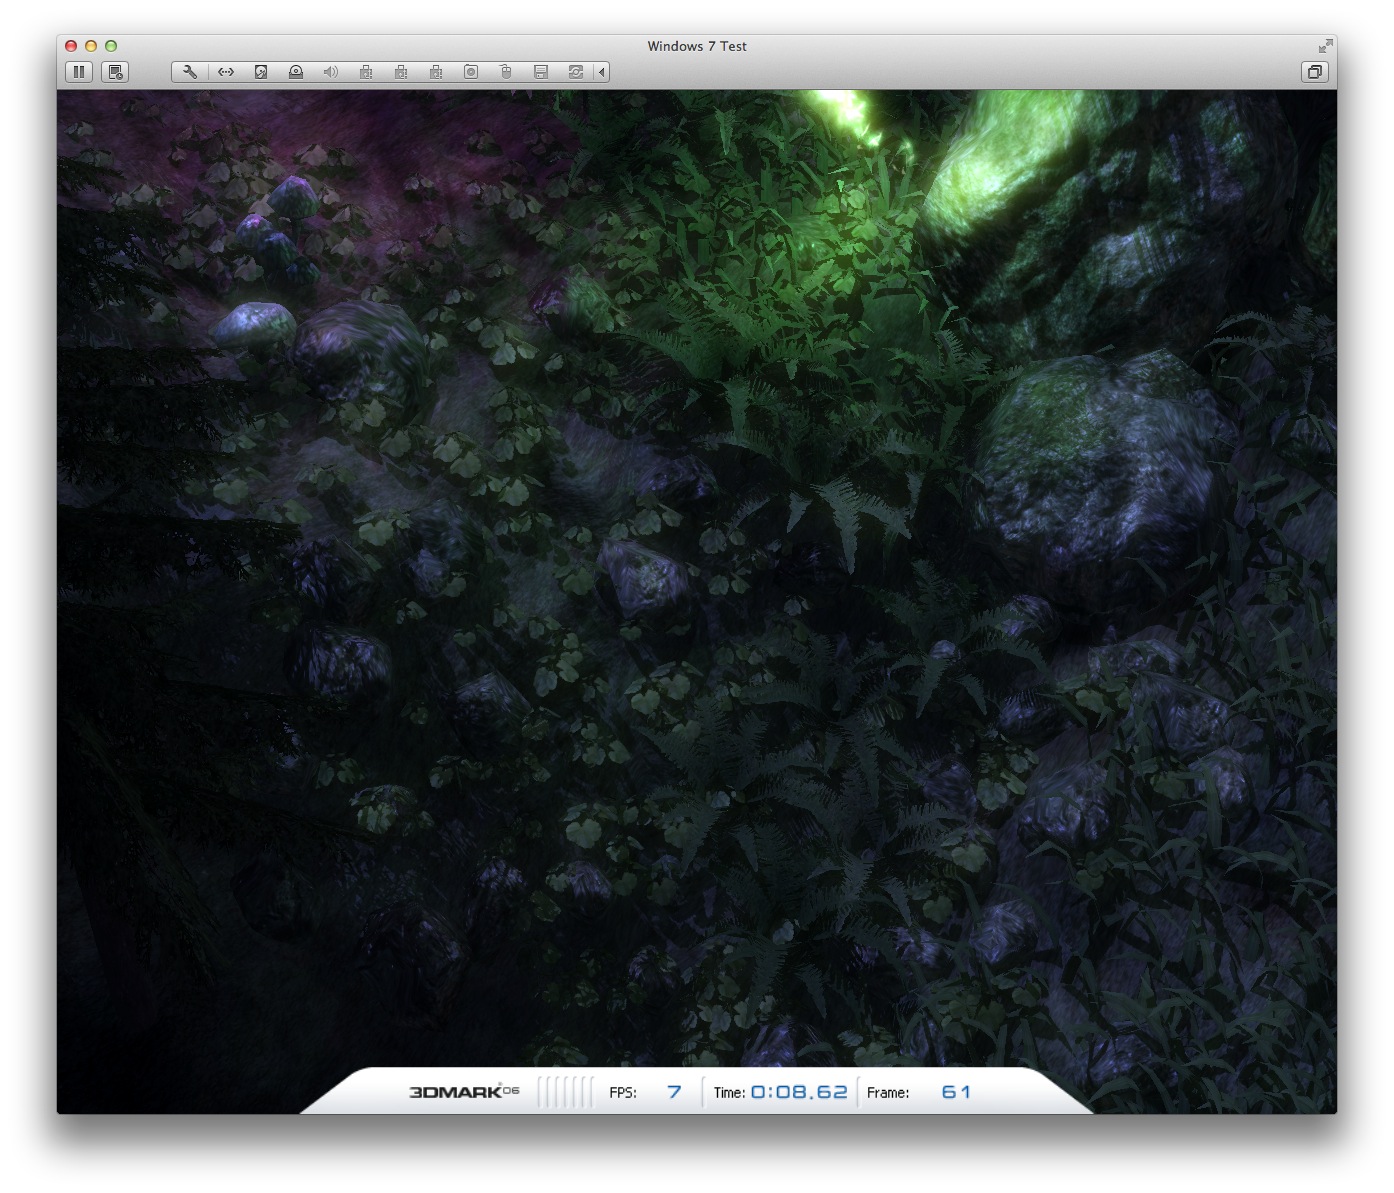Click the camera device icon
The image size is (1394, 1193).
coord(471,72)
